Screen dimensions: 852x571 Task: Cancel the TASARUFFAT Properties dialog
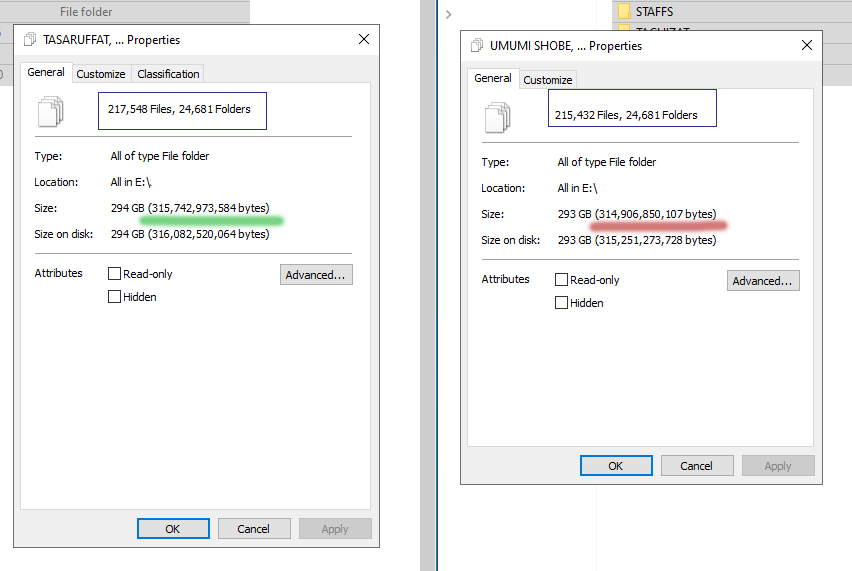tap(254, 529)
